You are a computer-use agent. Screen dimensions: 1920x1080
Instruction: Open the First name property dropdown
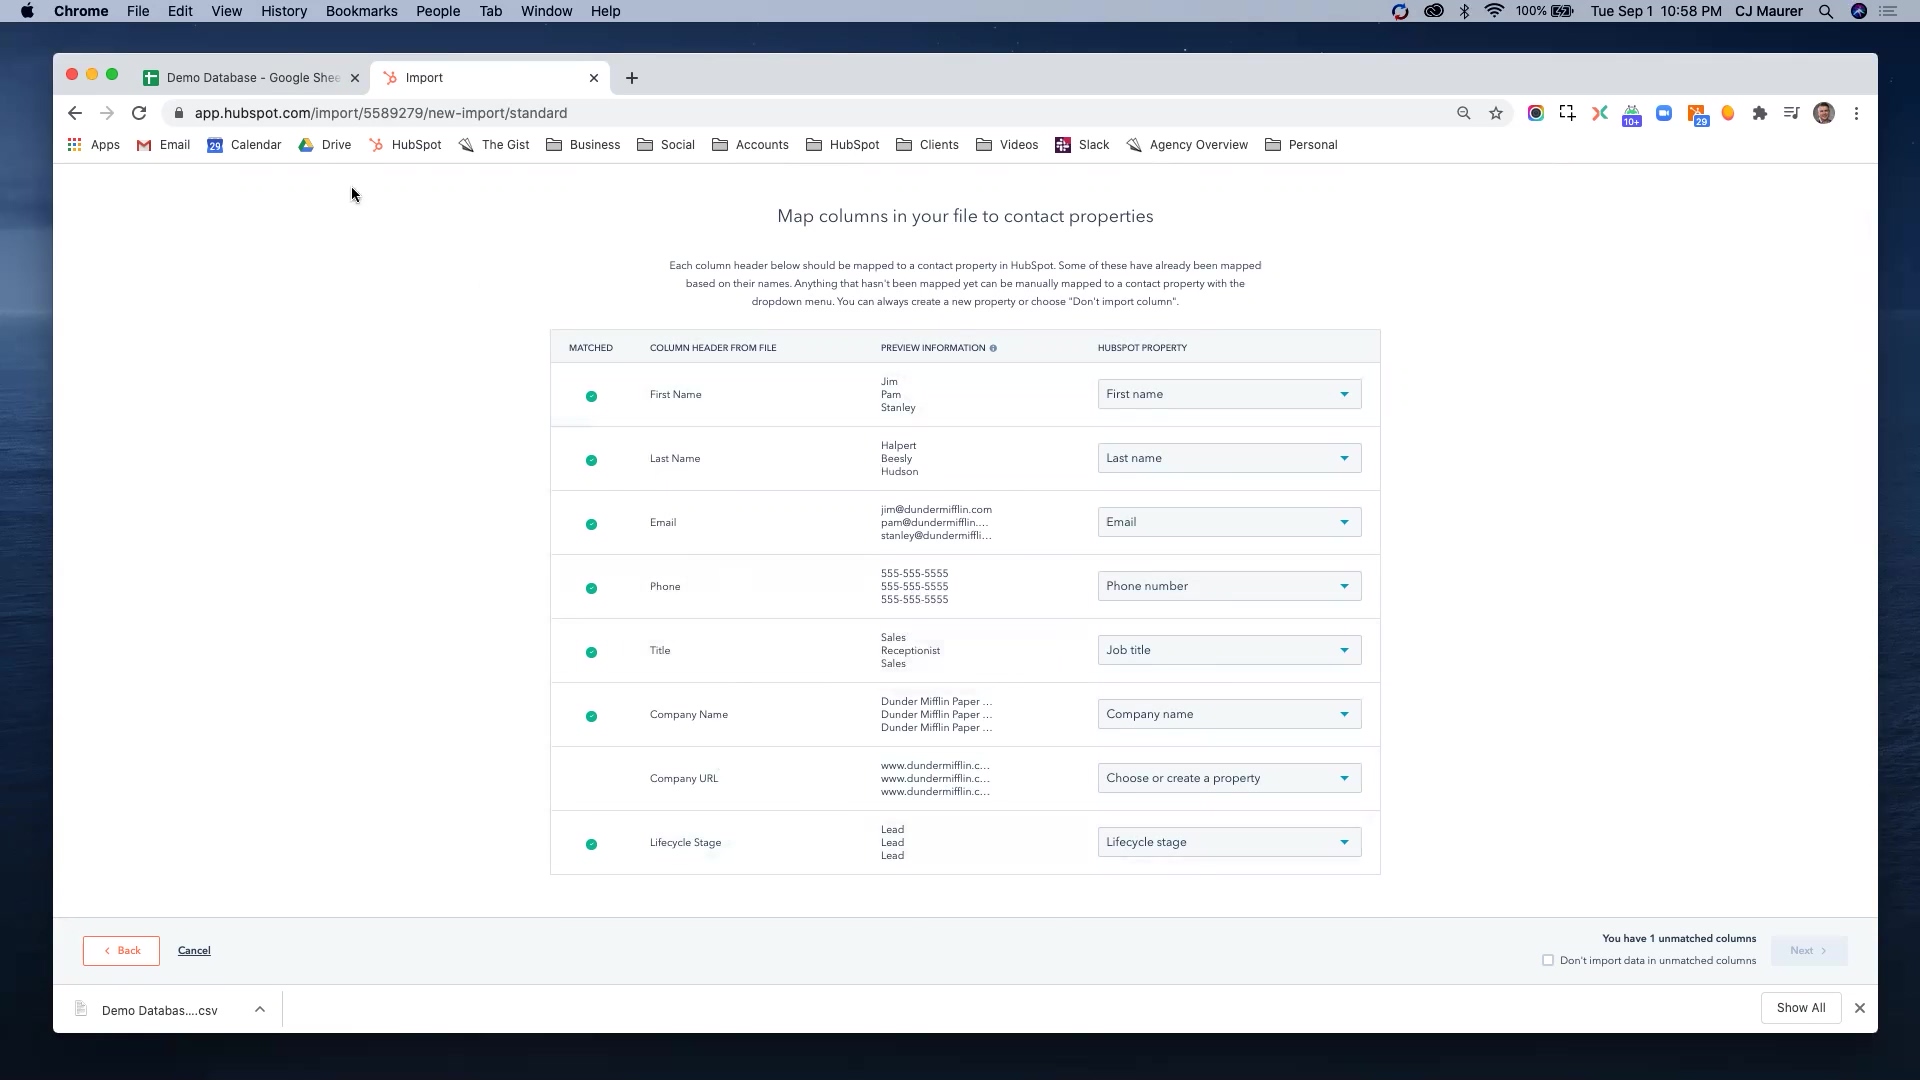click(x=1229, y=394)
